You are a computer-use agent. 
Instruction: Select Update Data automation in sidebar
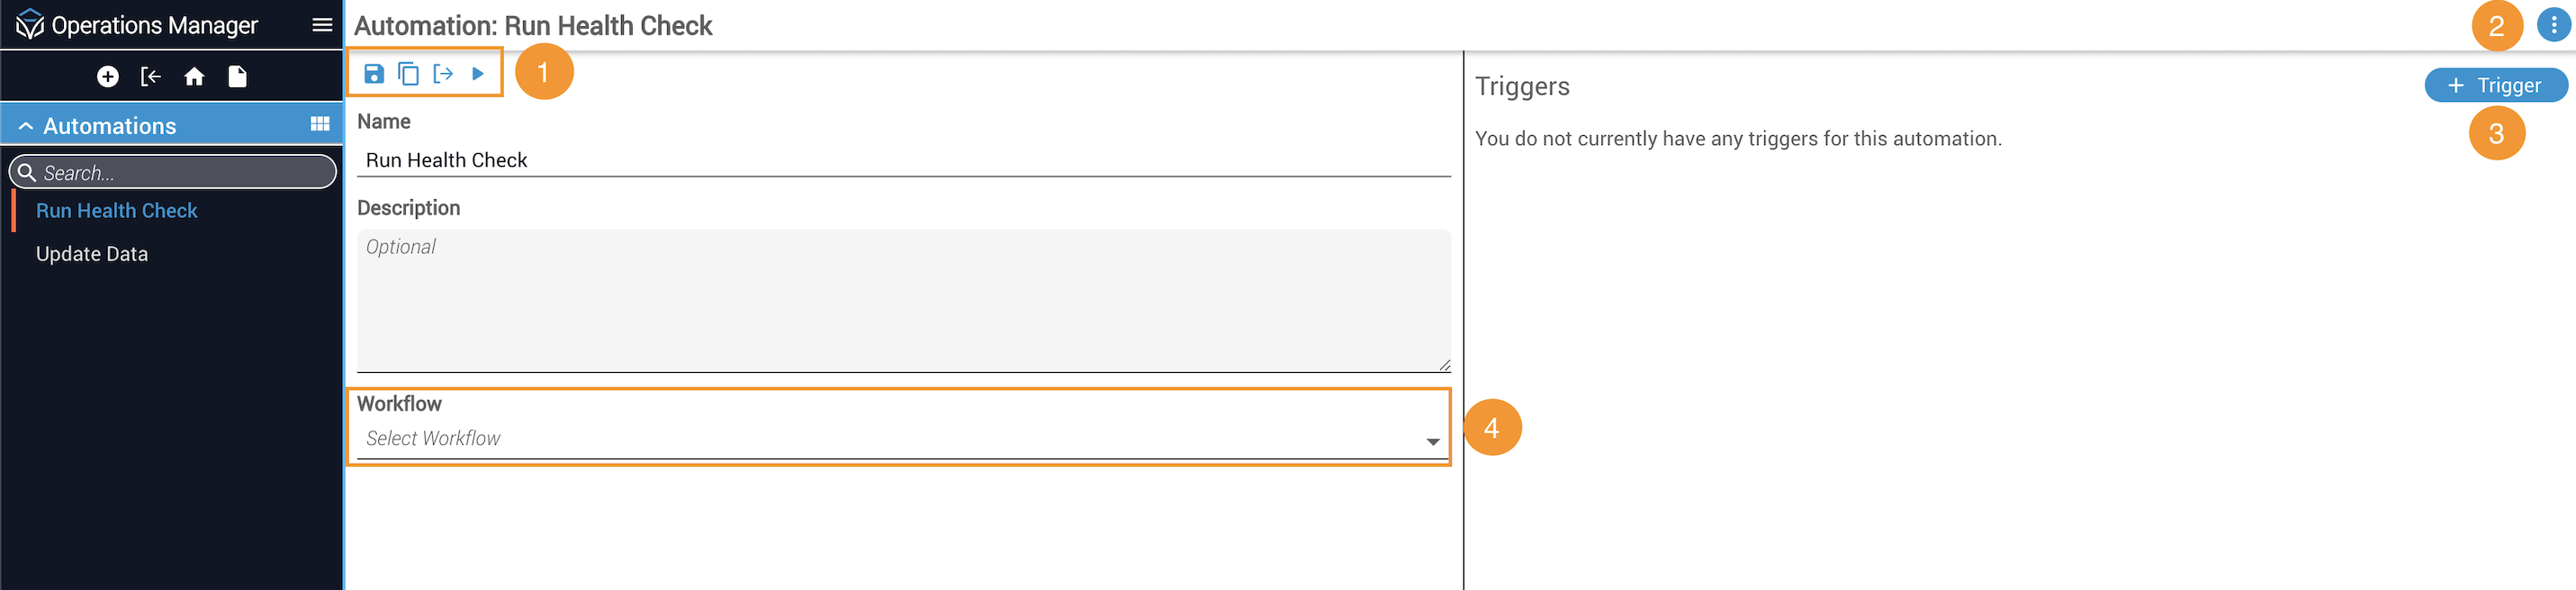[92, 254]
